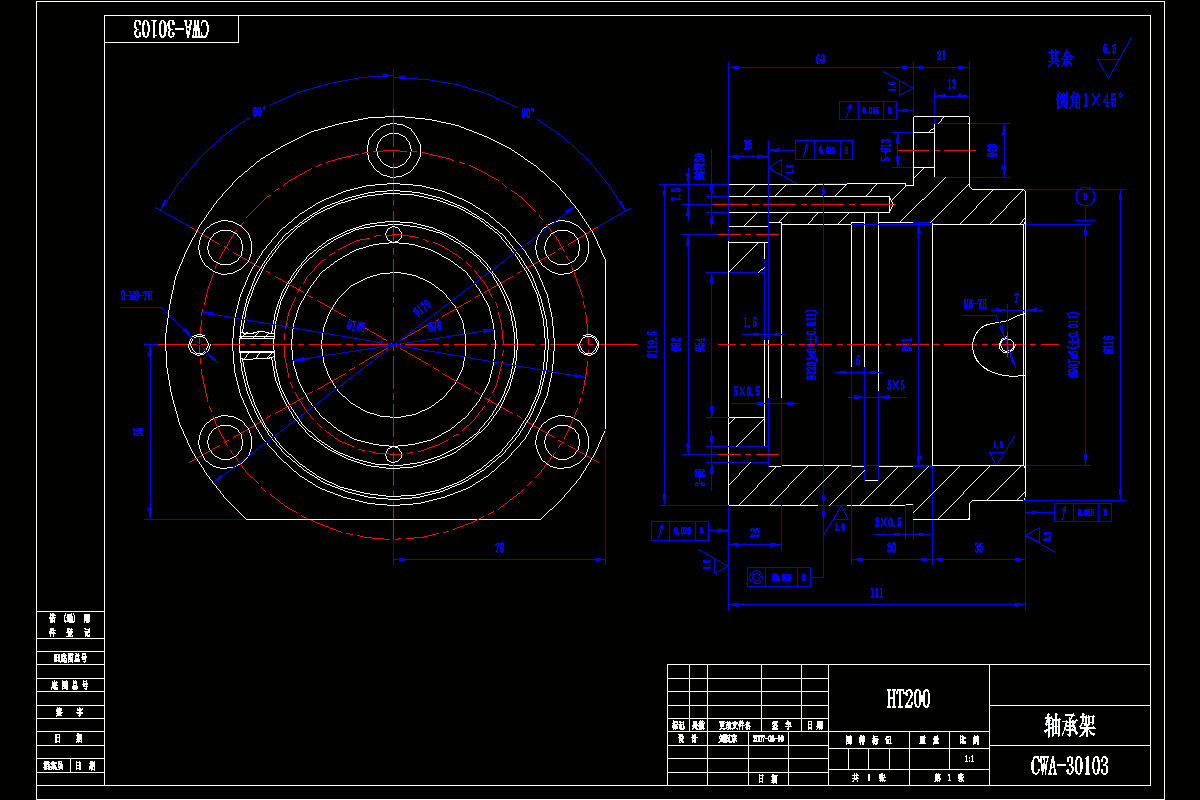
Task: Click the topmost bolt hole in front view
Action: click(395, 150)
